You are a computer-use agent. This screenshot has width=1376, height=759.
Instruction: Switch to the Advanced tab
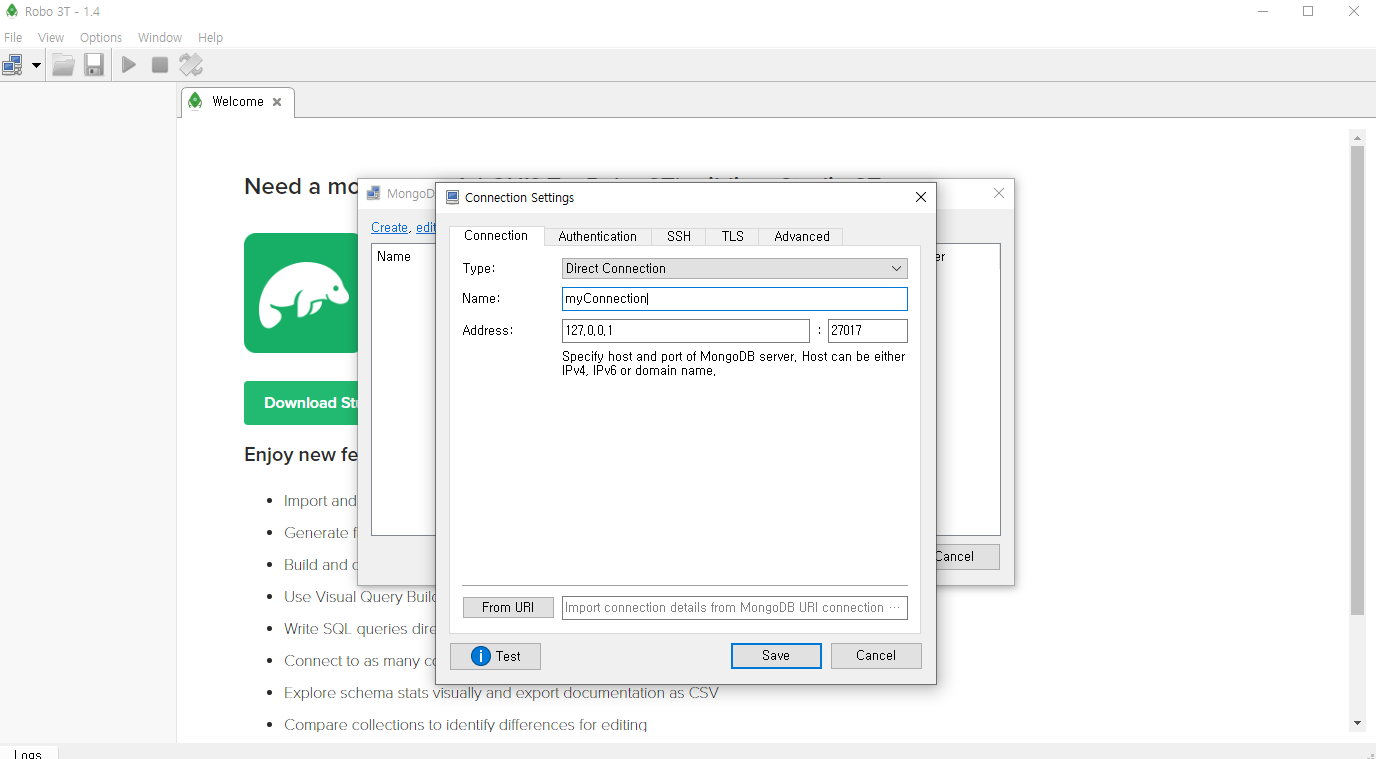click(802, 236)
